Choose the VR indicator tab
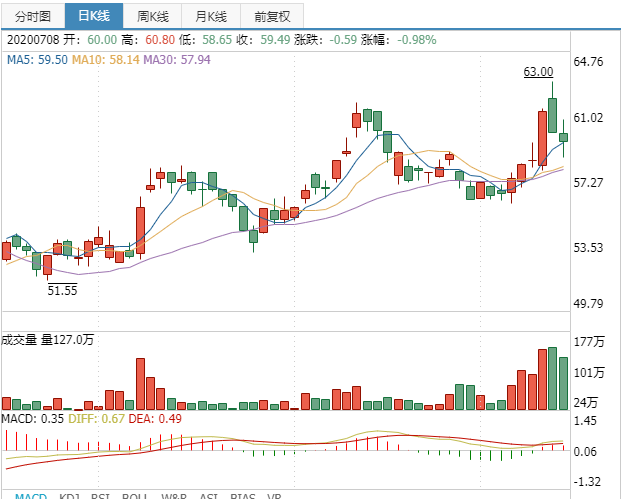 point(275,496)
